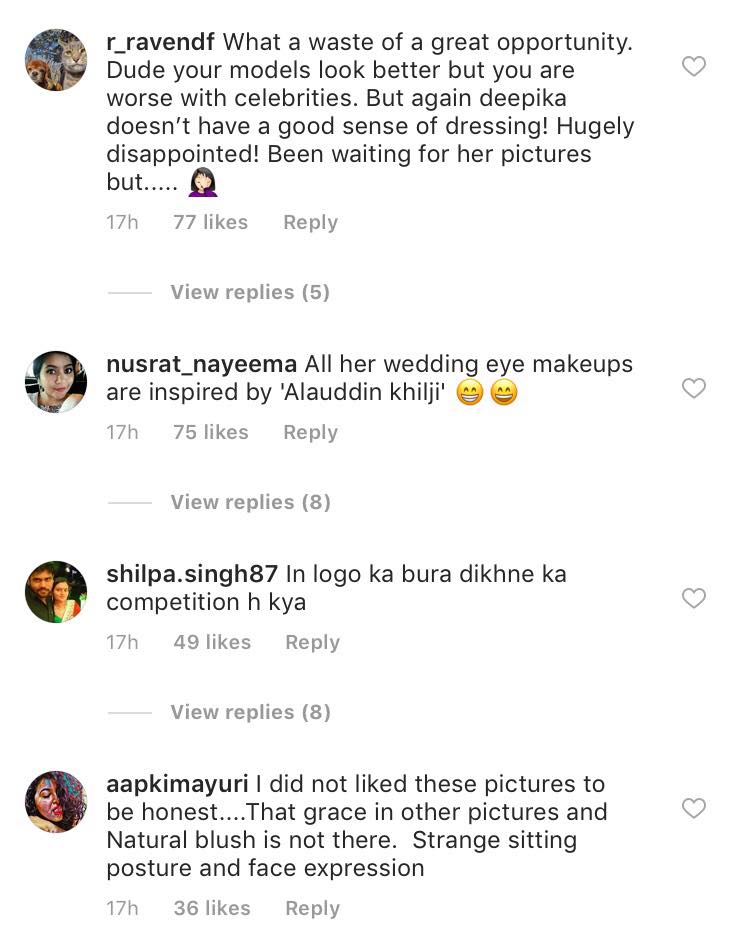Open the nusrat_nayeema username link
The height and width of the screenshot is (947, 750).
point(201,365)
